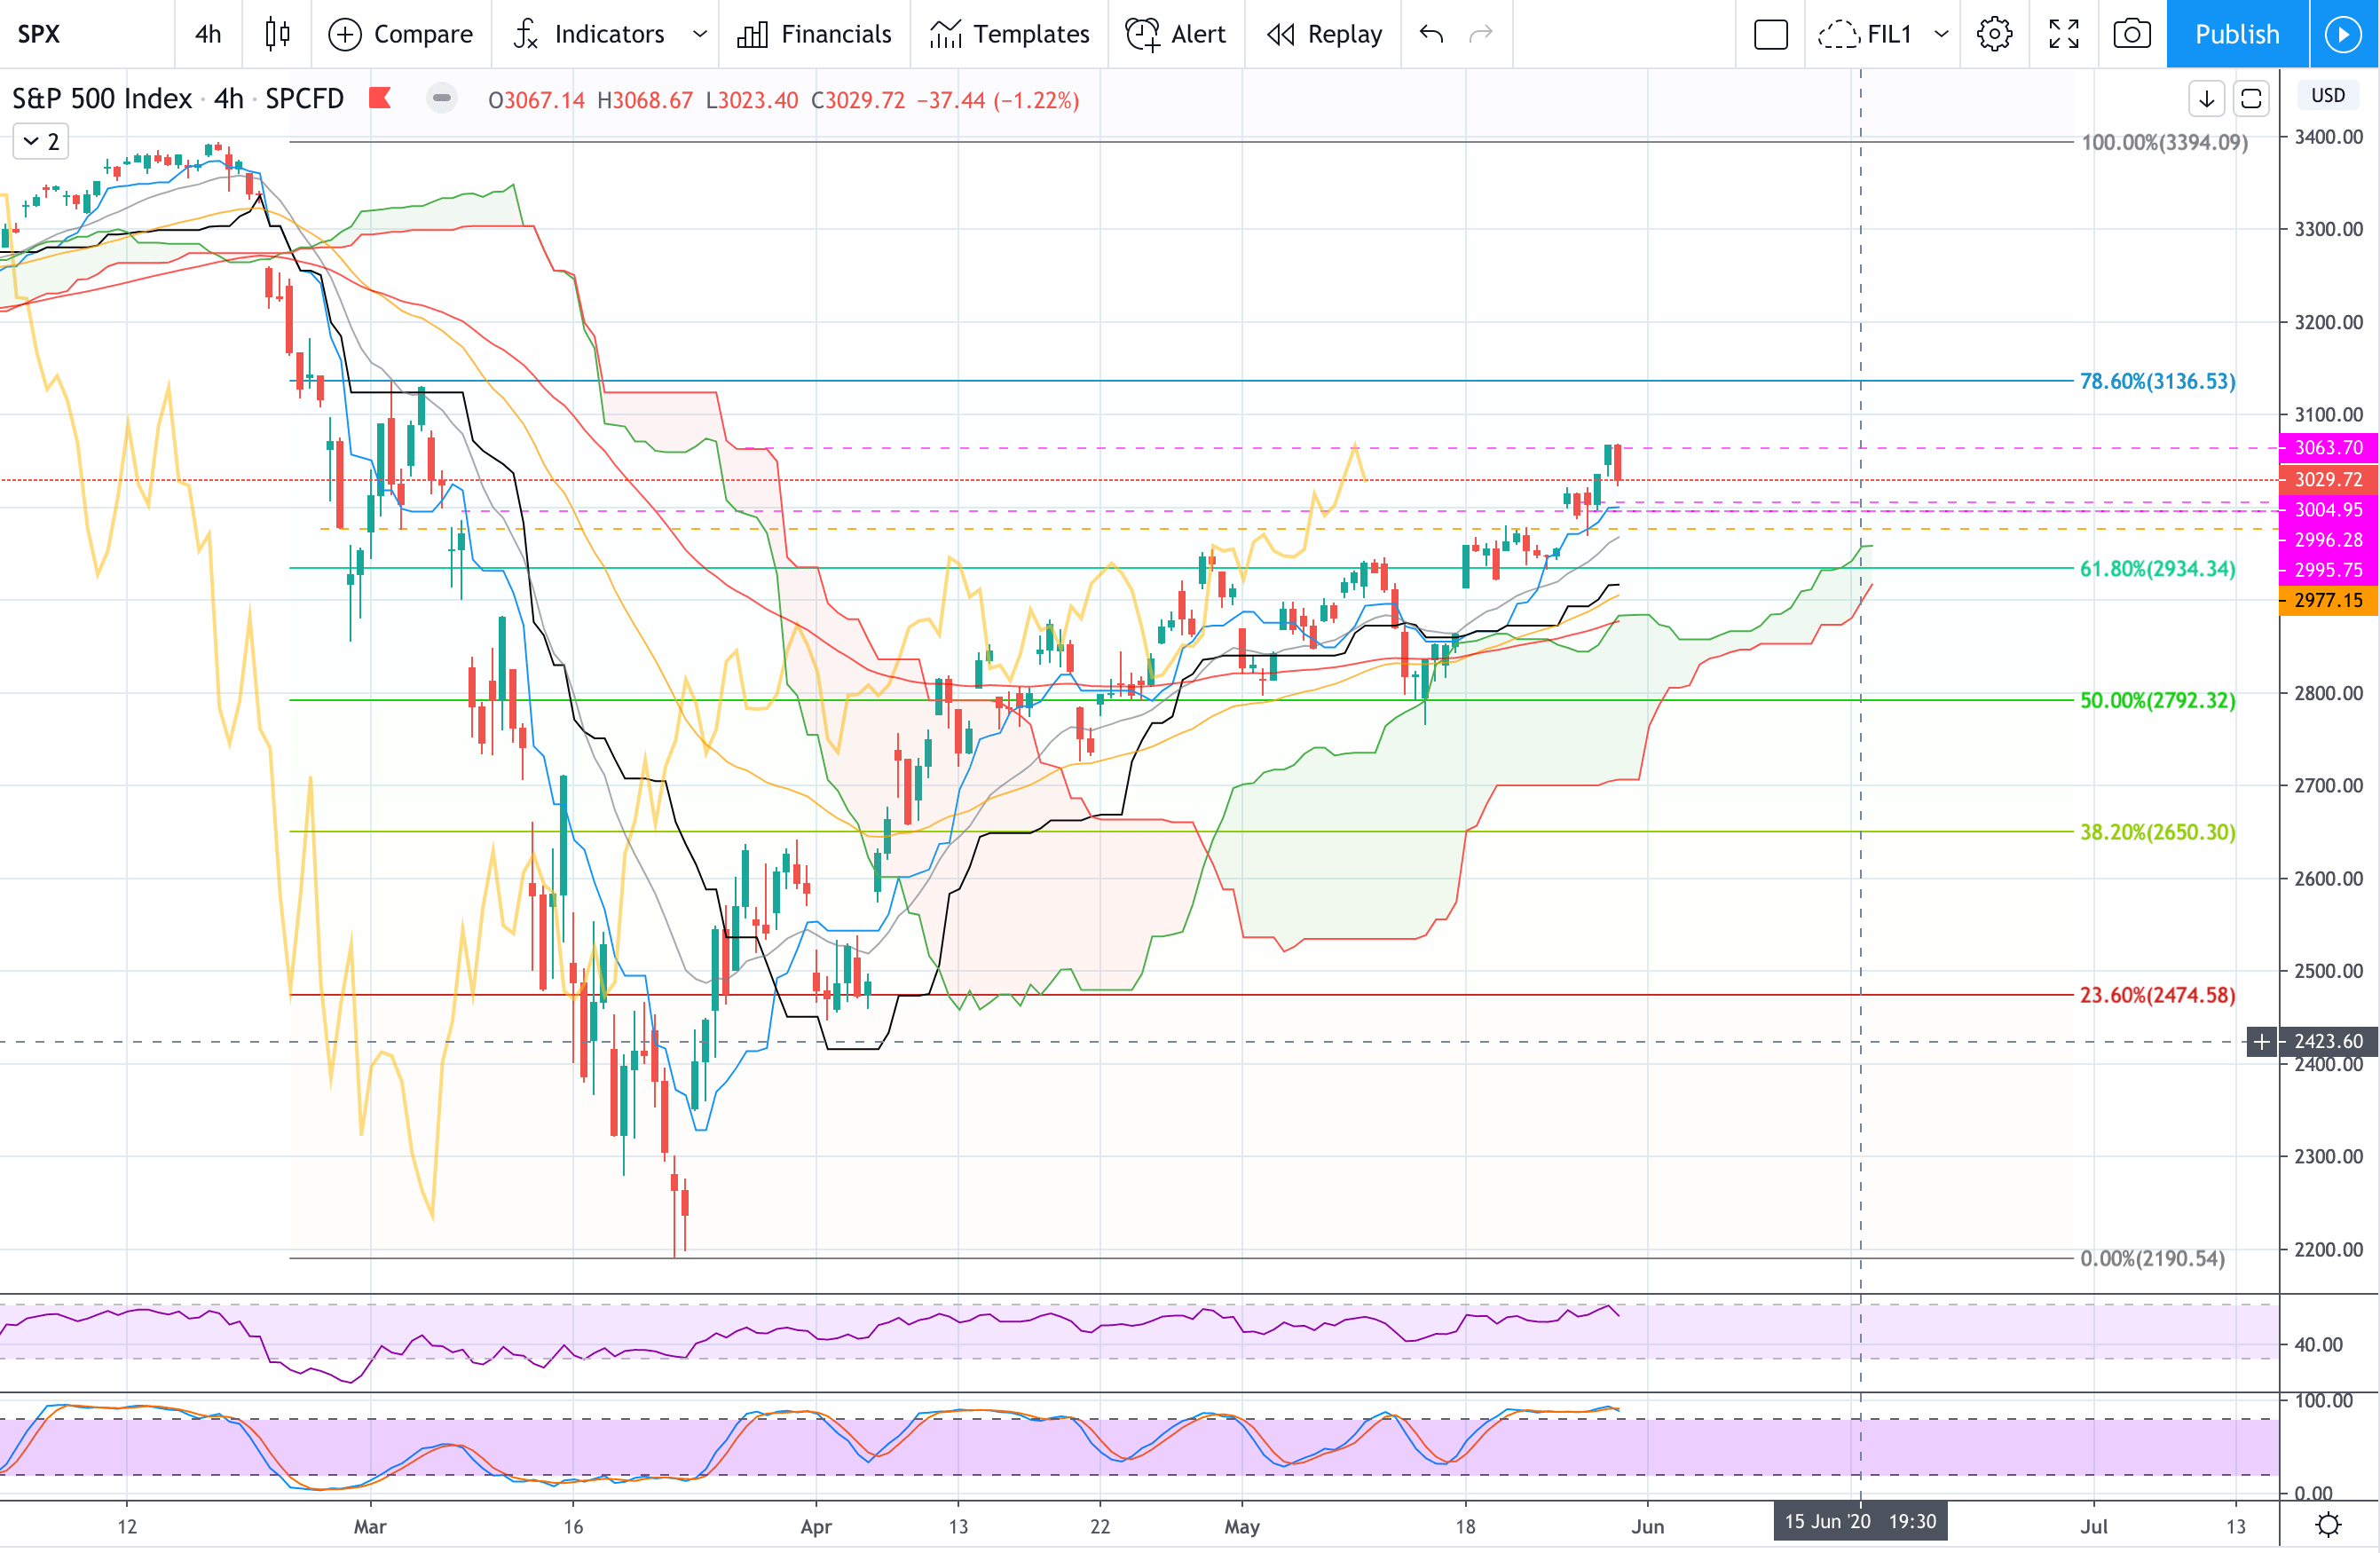
Task: Click the 100.00 stochastic scale value
Action: (x=2323, y=1400)
